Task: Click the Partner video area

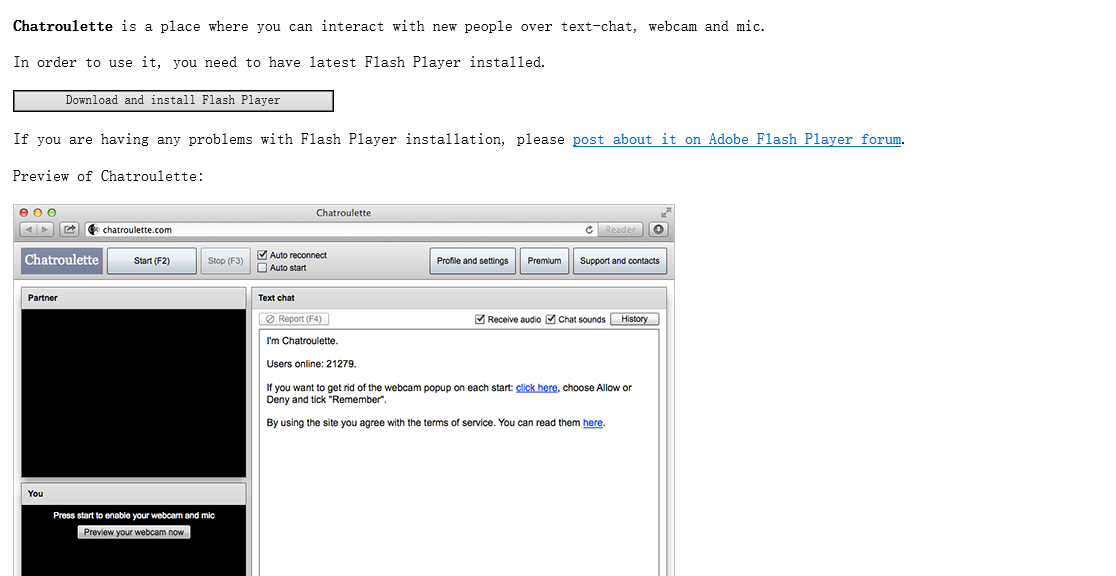Action: click(134, 393)
